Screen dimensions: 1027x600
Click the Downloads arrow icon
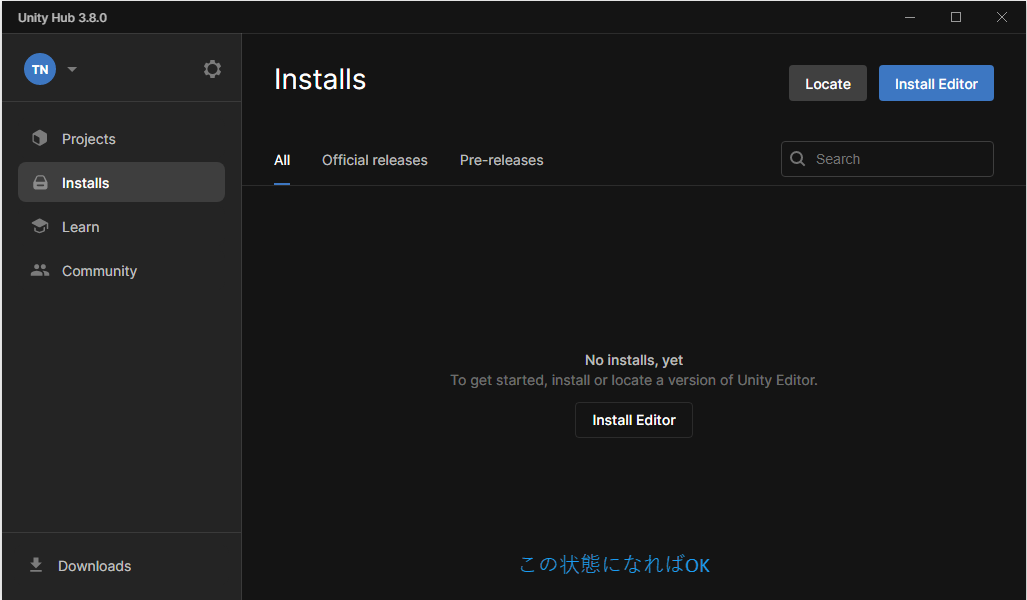[x=36, y=565]
